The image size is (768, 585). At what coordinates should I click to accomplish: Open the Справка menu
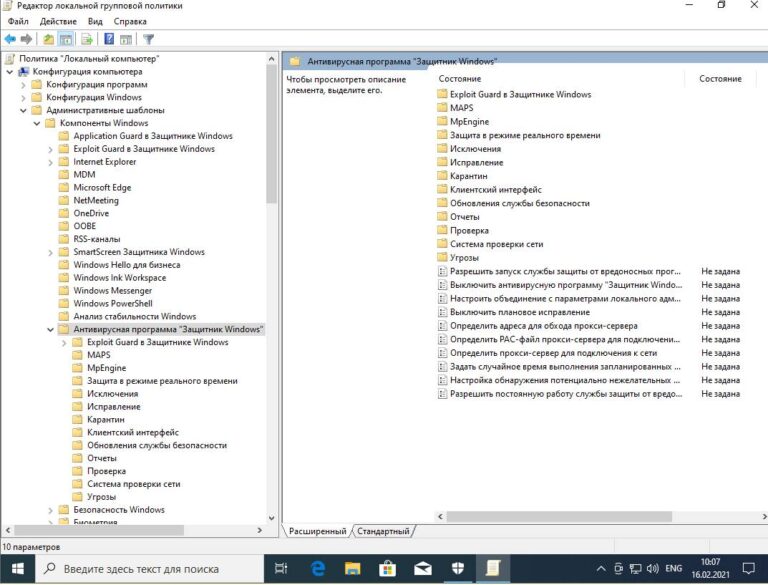(130, 21)
